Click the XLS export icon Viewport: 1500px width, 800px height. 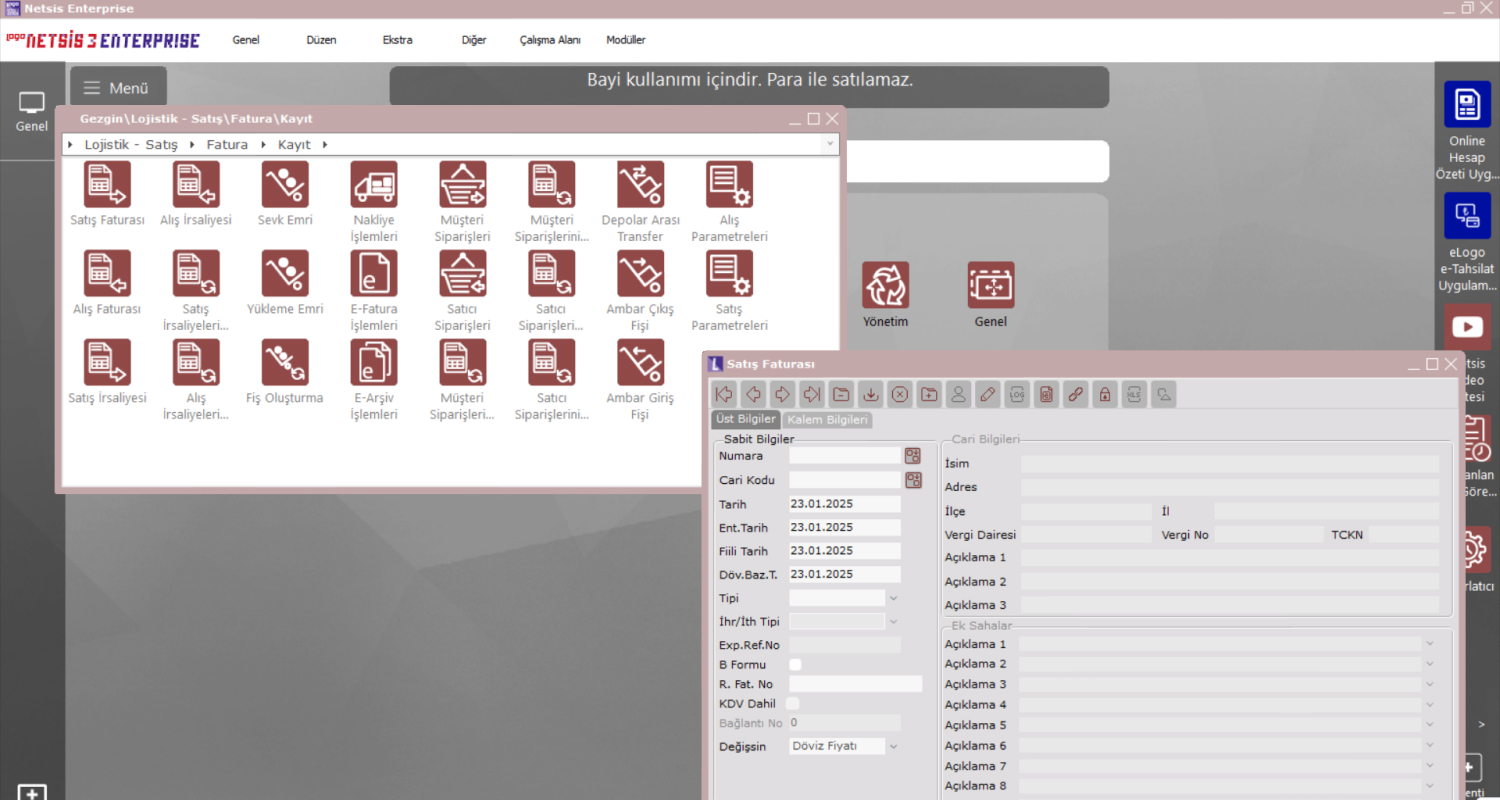pos(1134,394)
